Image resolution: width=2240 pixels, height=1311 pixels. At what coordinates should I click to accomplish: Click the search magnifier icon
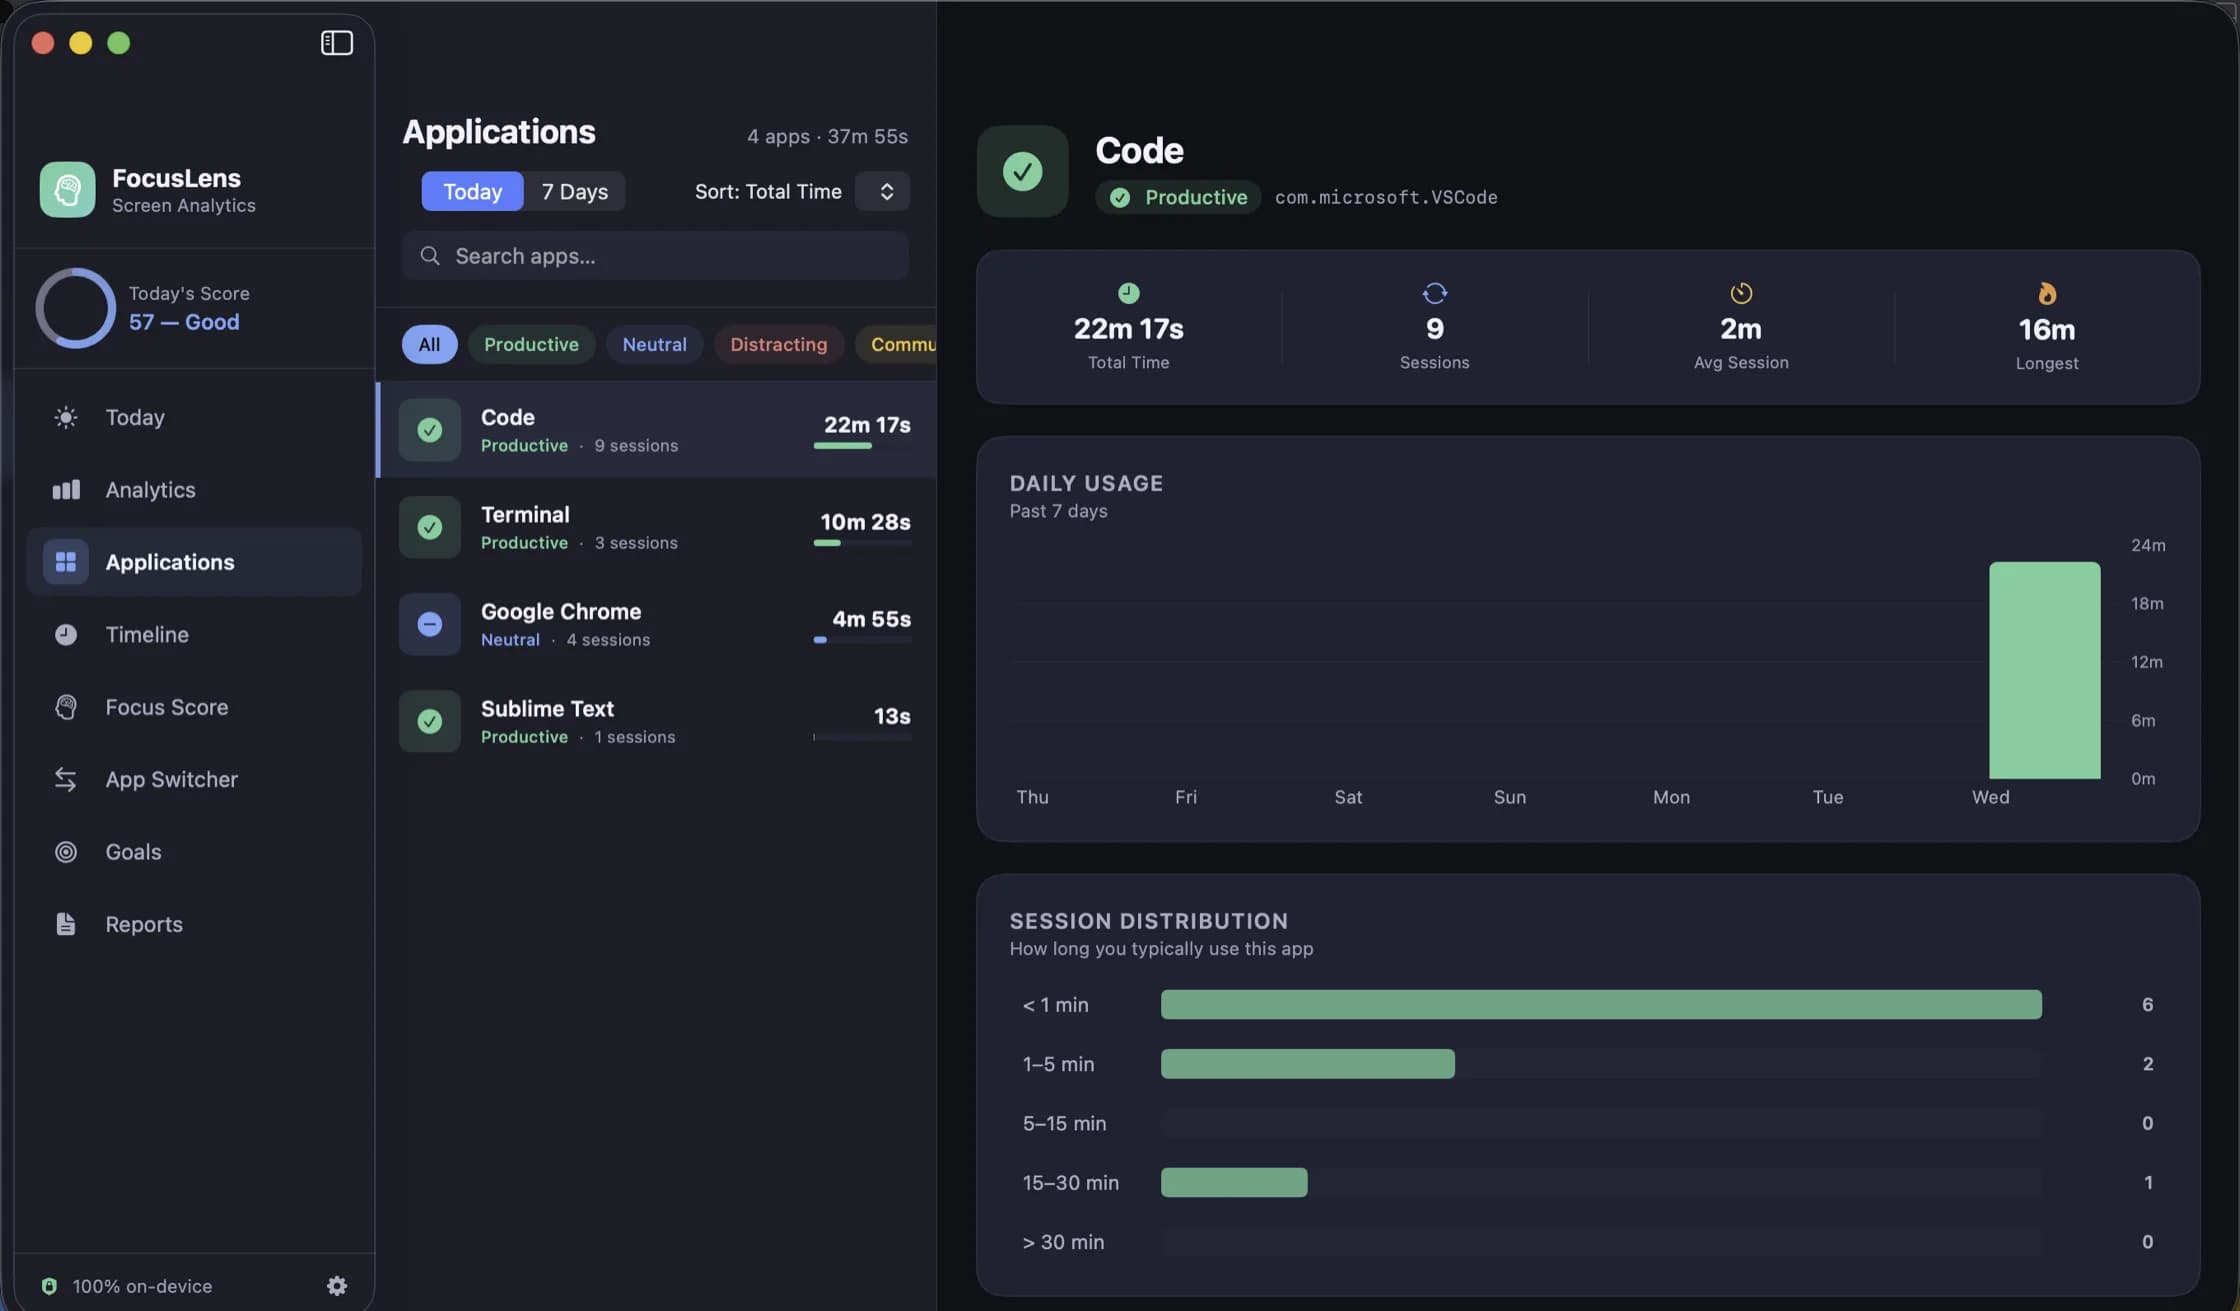pyautogui.click(x=430, y=256)
